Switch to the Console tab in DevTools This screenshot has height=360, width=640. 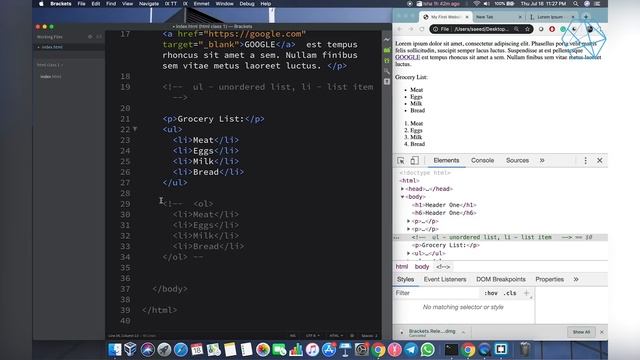pos(482,160)
